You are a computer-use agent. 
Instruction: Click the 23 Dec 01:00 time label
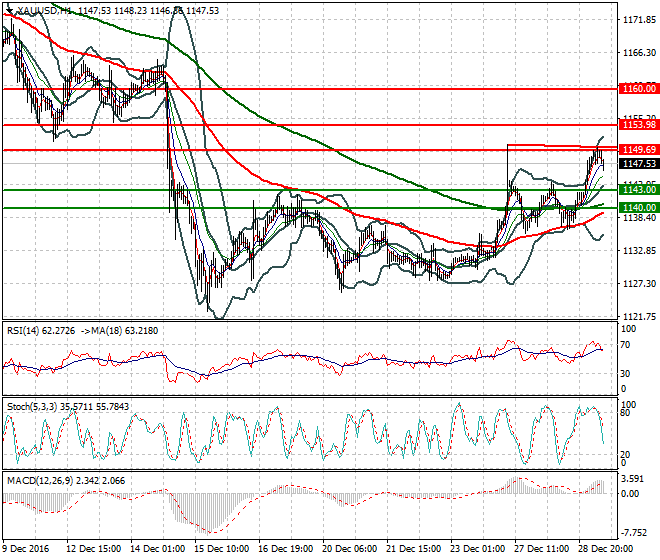(478, 549)
